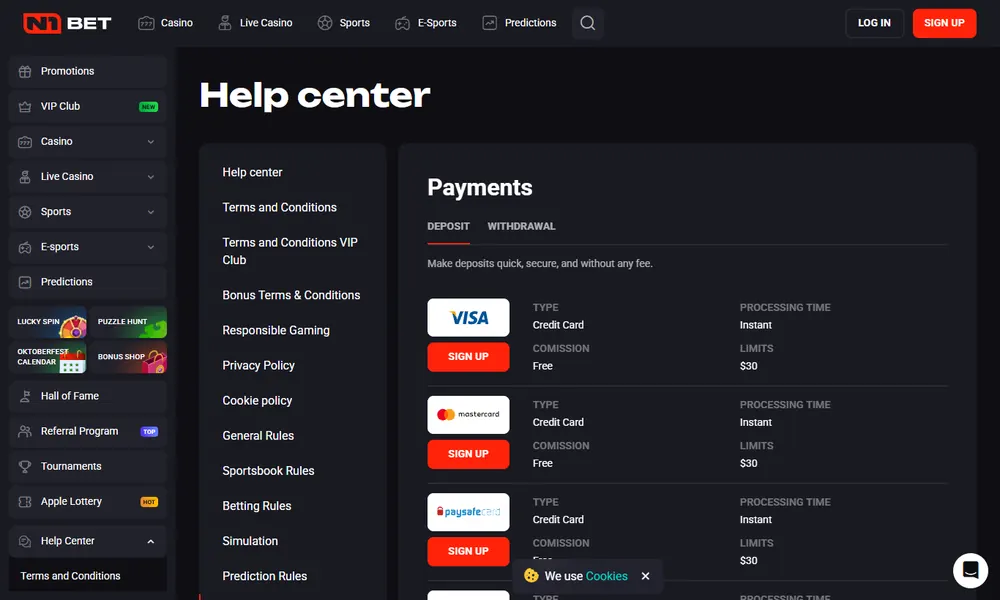Viewport: 1000px width, 600px height.
Task: Click the Hall of Fame podium icon
Action: [25, 396]
